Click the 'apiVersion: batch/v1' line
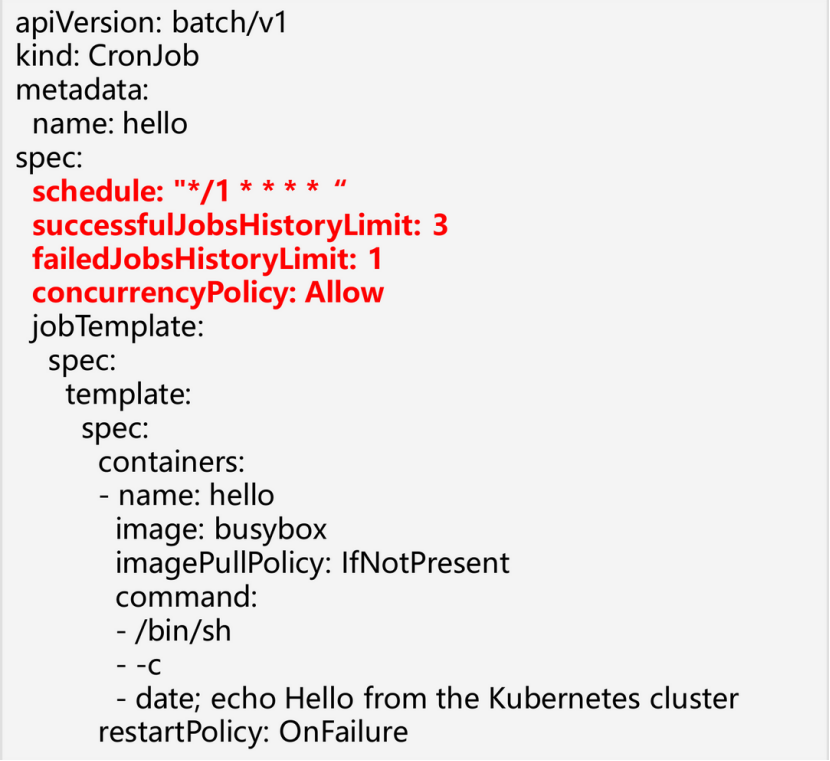Image resolution: width=830 pixels, height=761 pixels. point(151,23)
